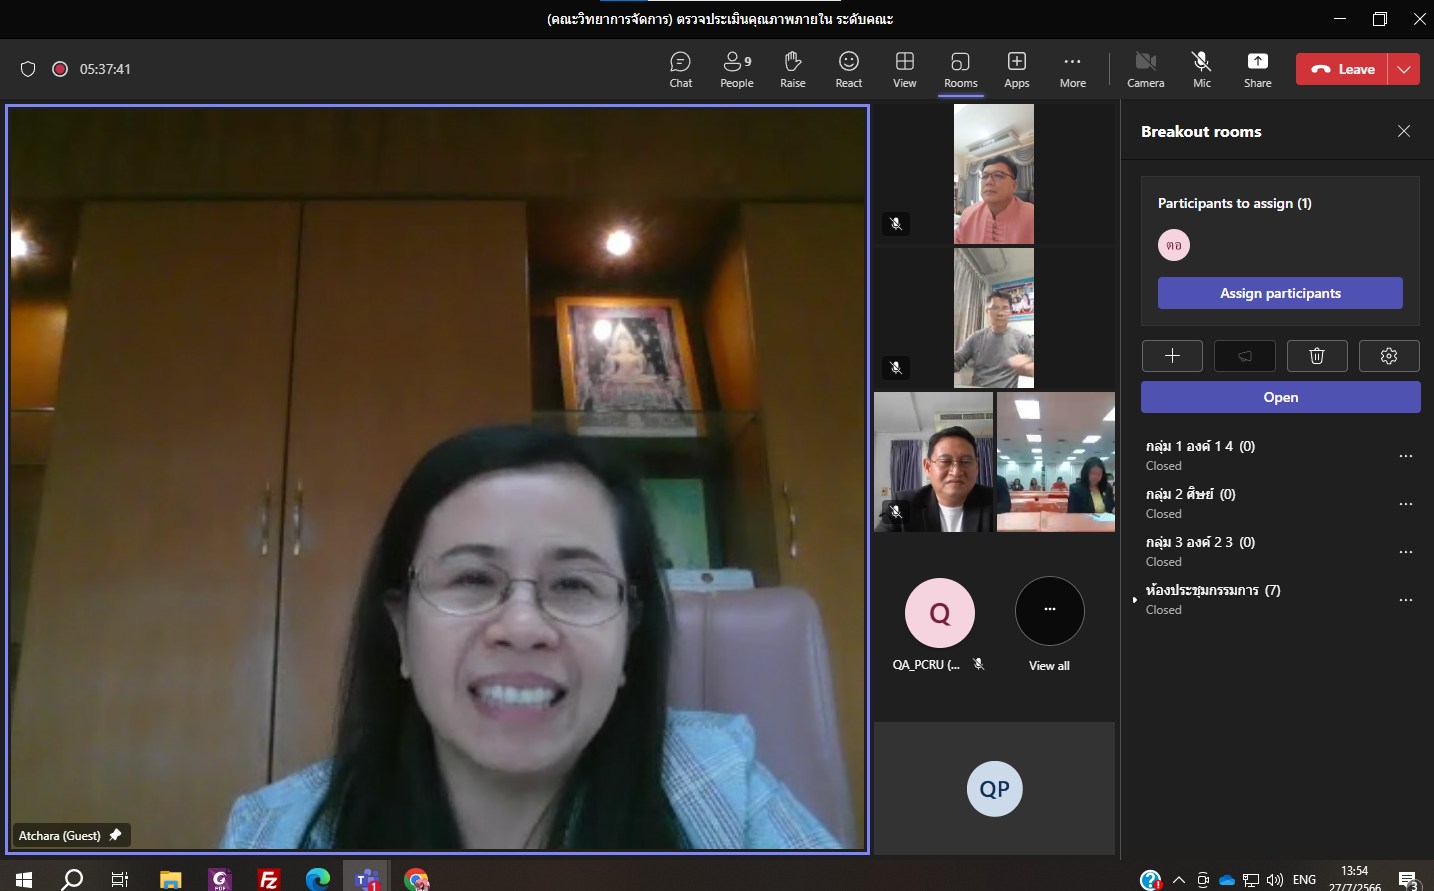
Task: Open More actions menu
Action: coord(1073,69)
